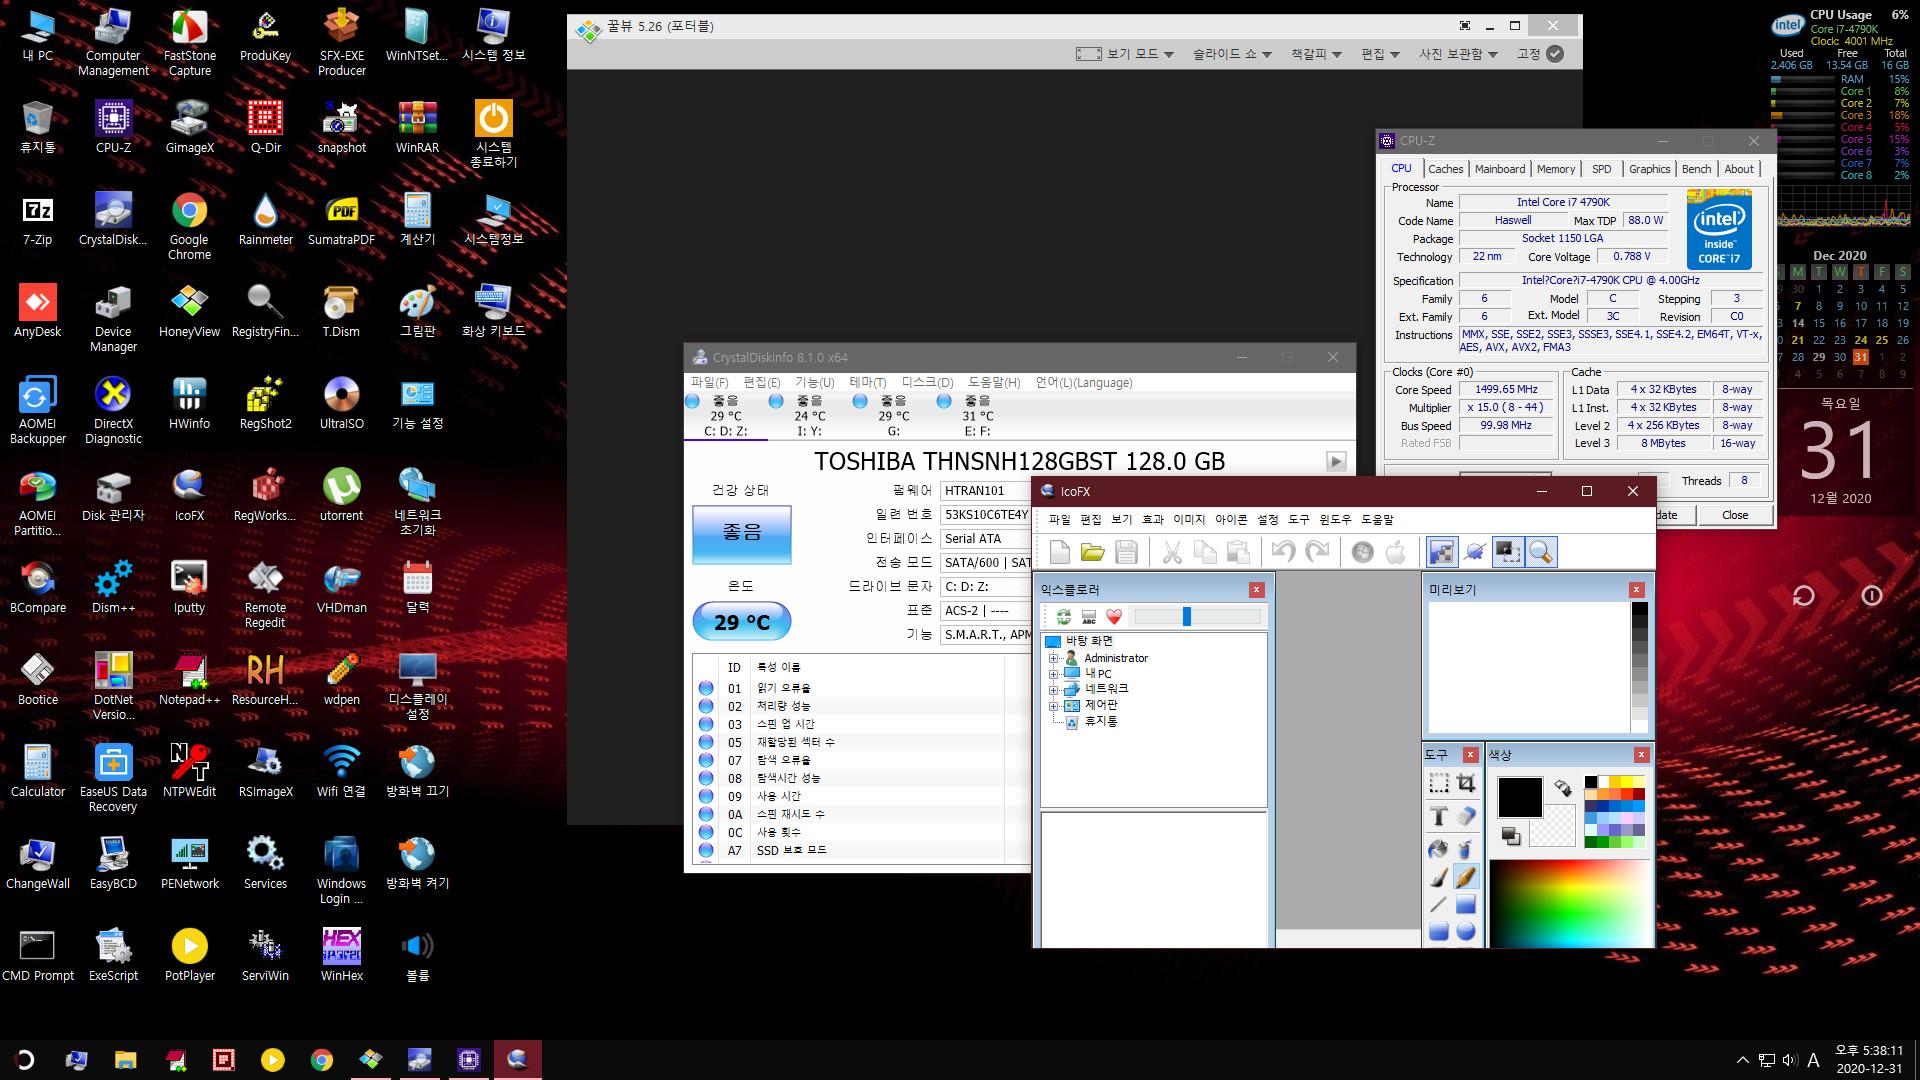Click the Close button in CPU-Z
This screenshot has height=1080, width=1920.
[x=1735, y=515]
